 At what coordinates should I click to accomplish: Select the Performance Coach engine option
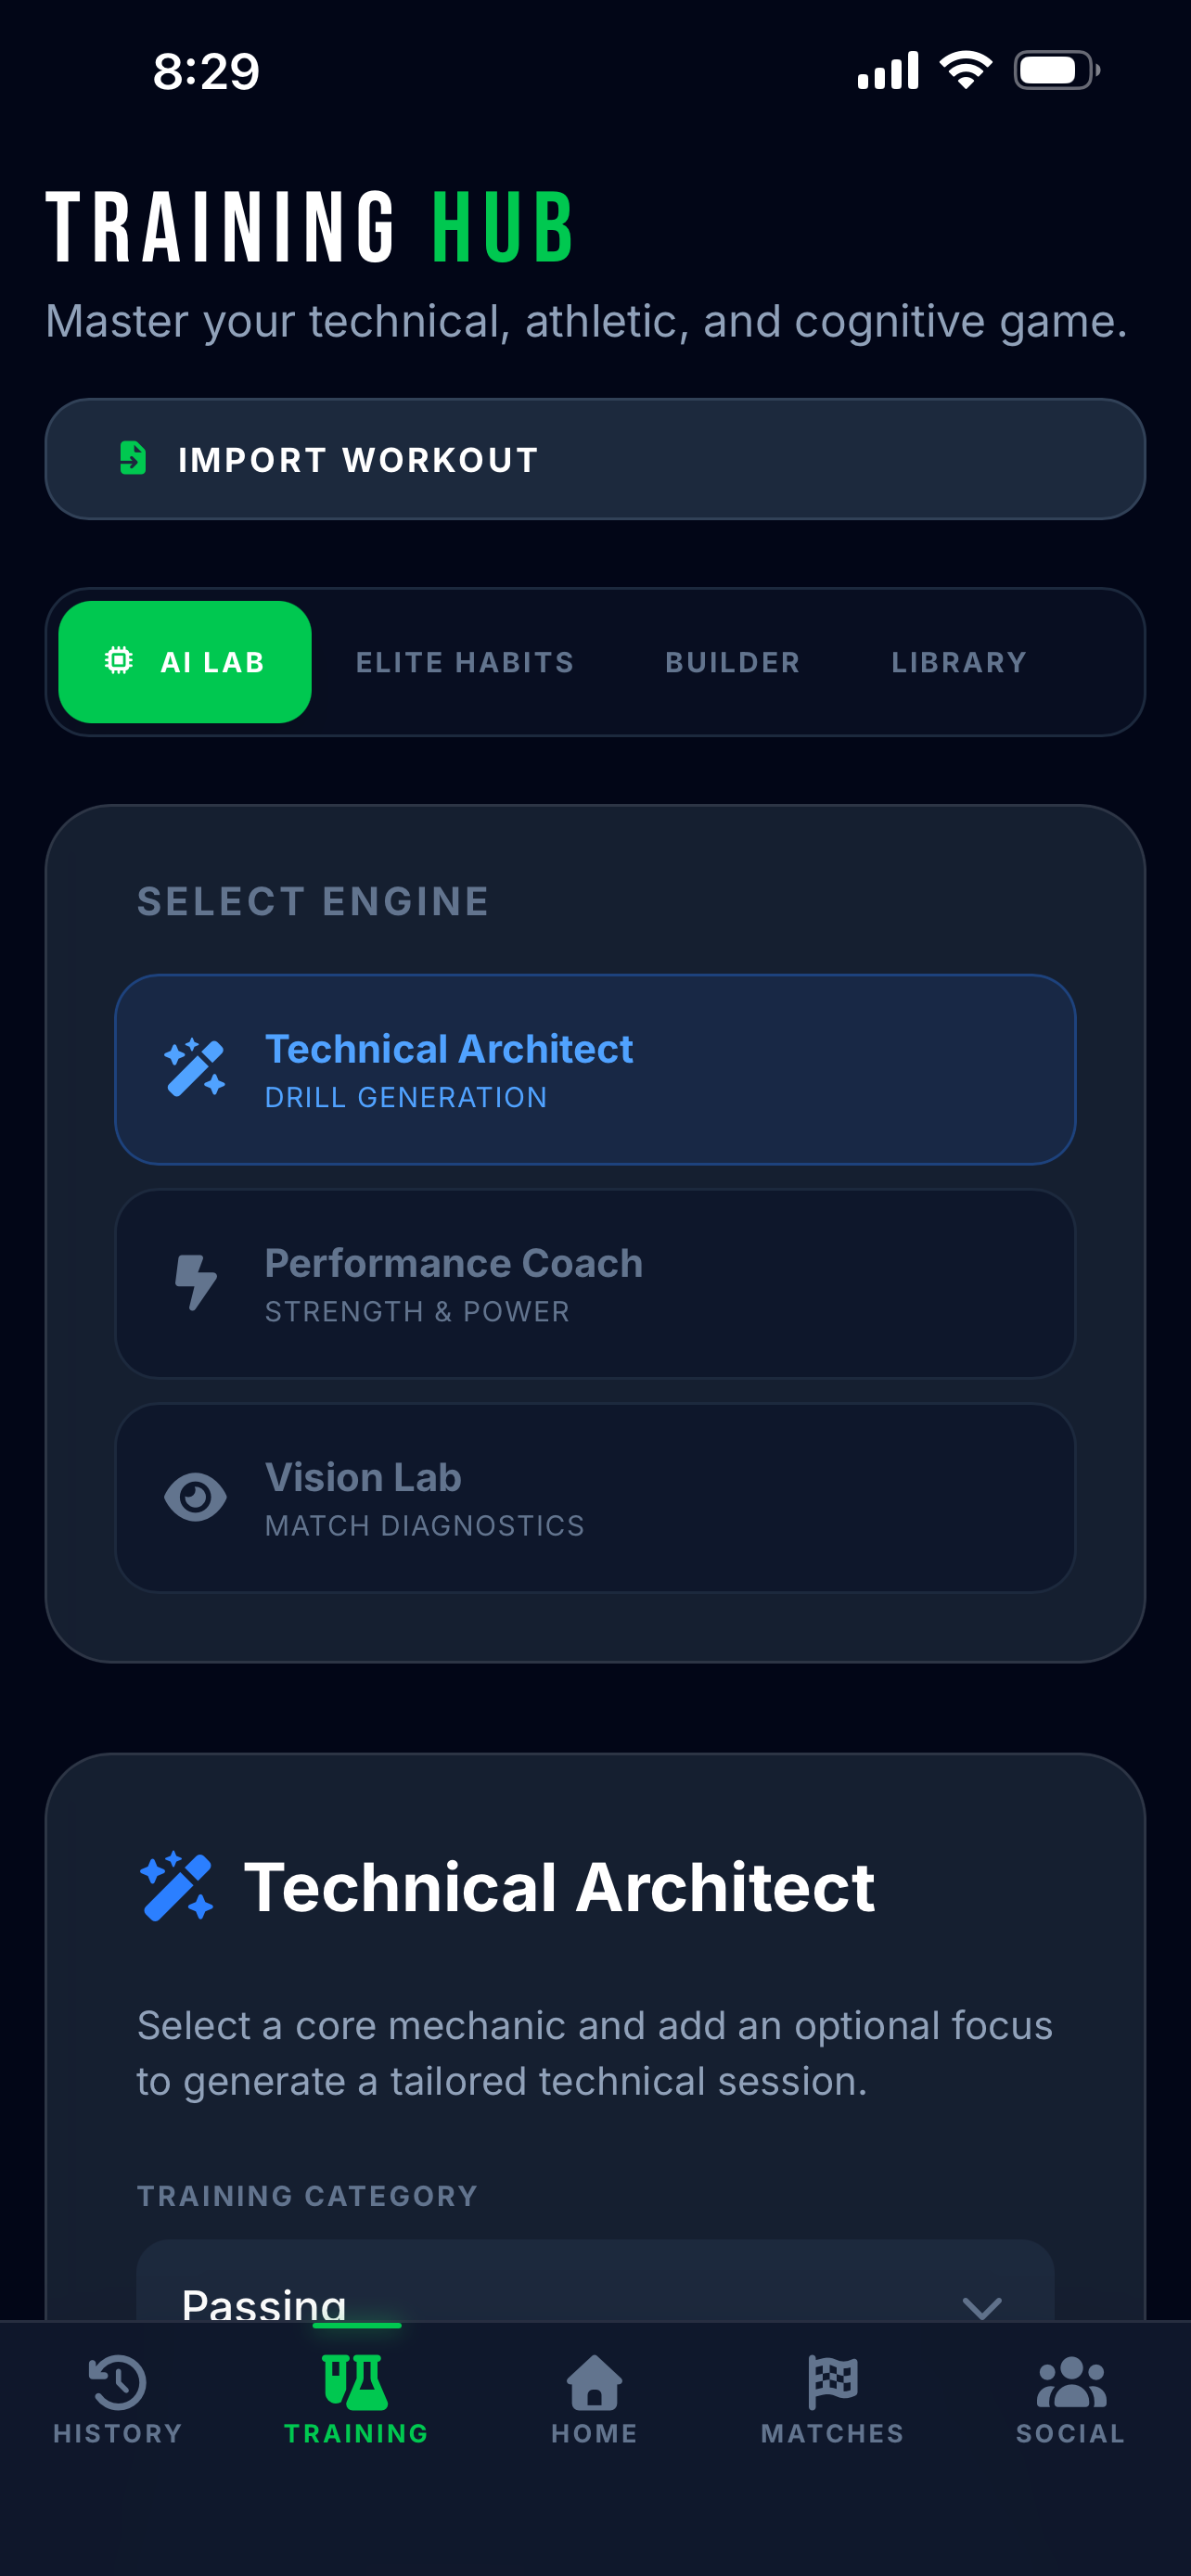(x=595, y=1283)
